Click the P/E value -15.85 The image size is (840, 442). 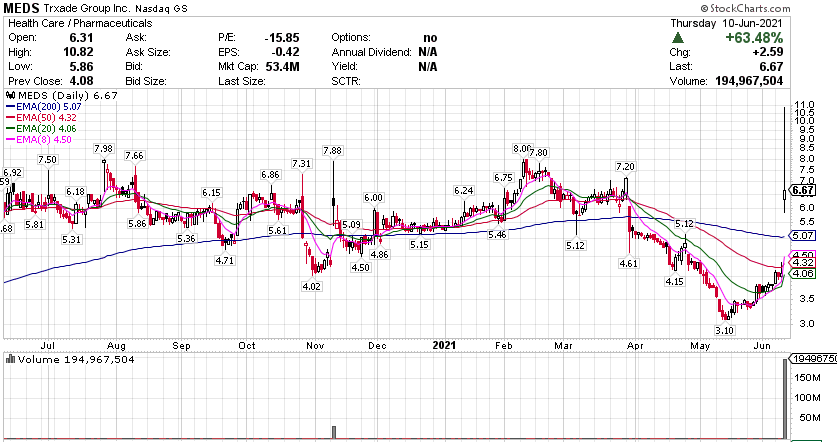(x=282, y=38)
